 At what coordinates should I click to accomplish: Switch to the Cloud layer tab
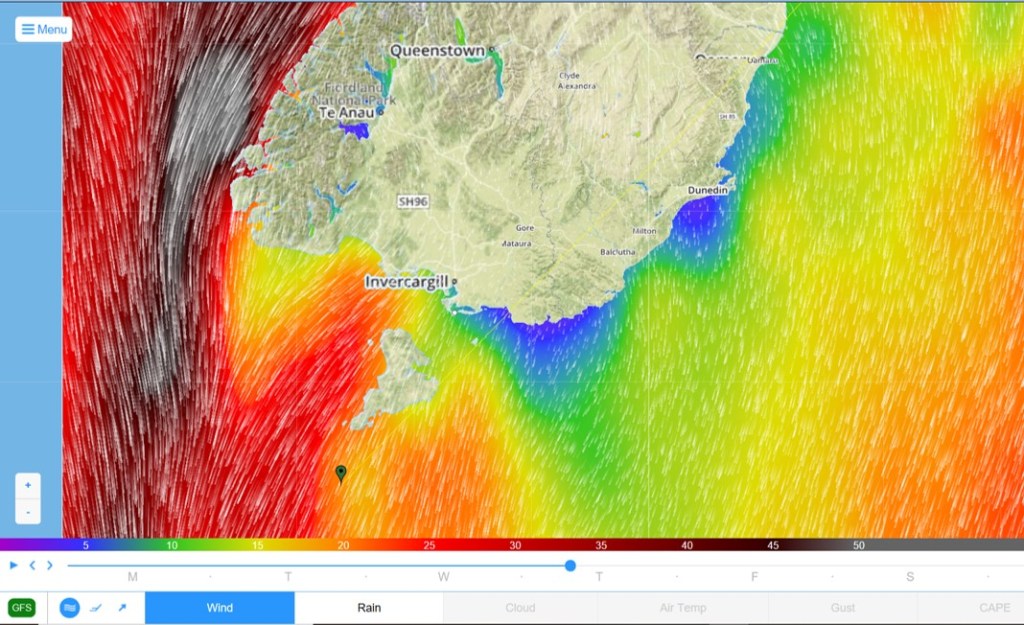[520, 608]
